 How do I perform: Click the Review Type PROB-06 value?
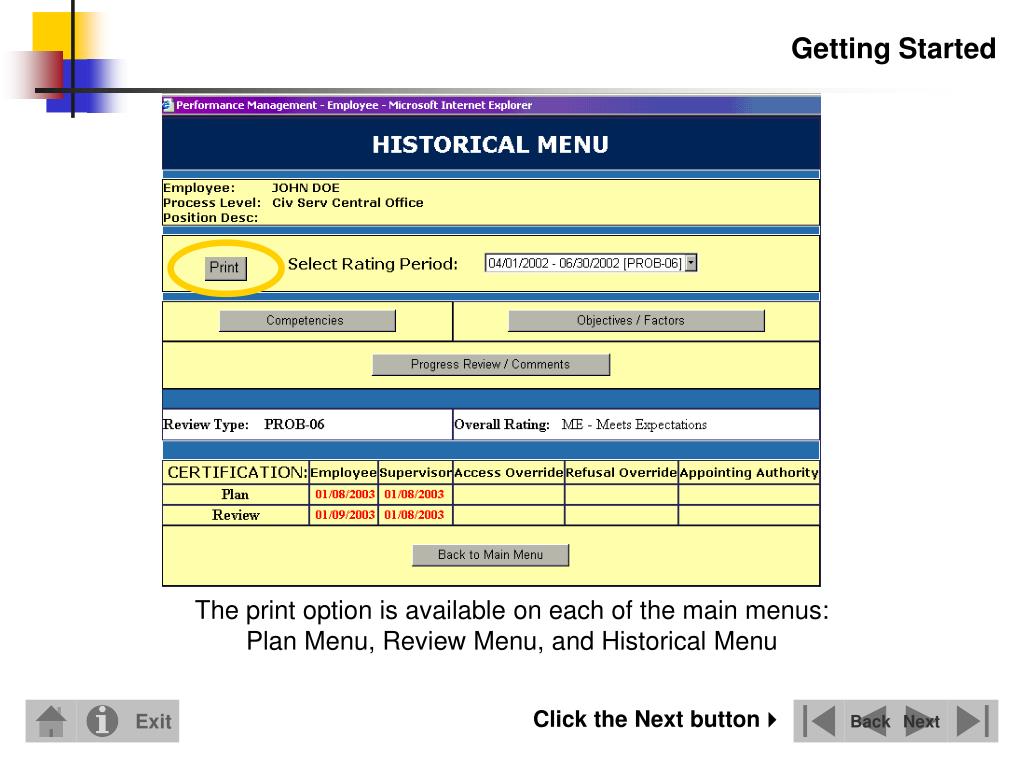294,424
